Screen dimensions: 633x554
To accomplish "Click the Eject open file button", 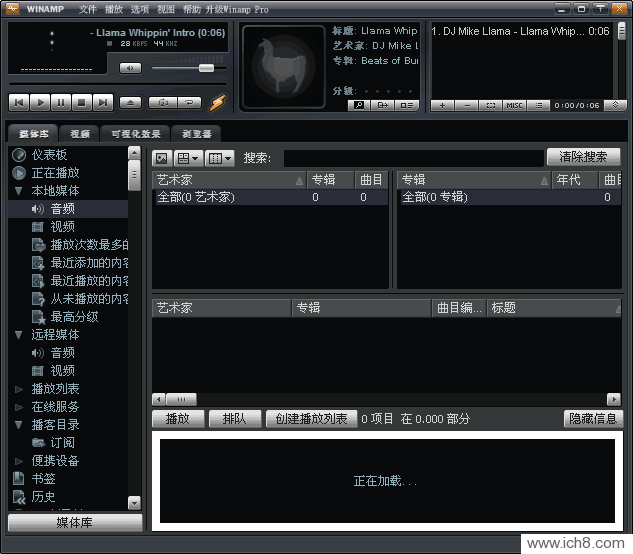I will 130,103.
